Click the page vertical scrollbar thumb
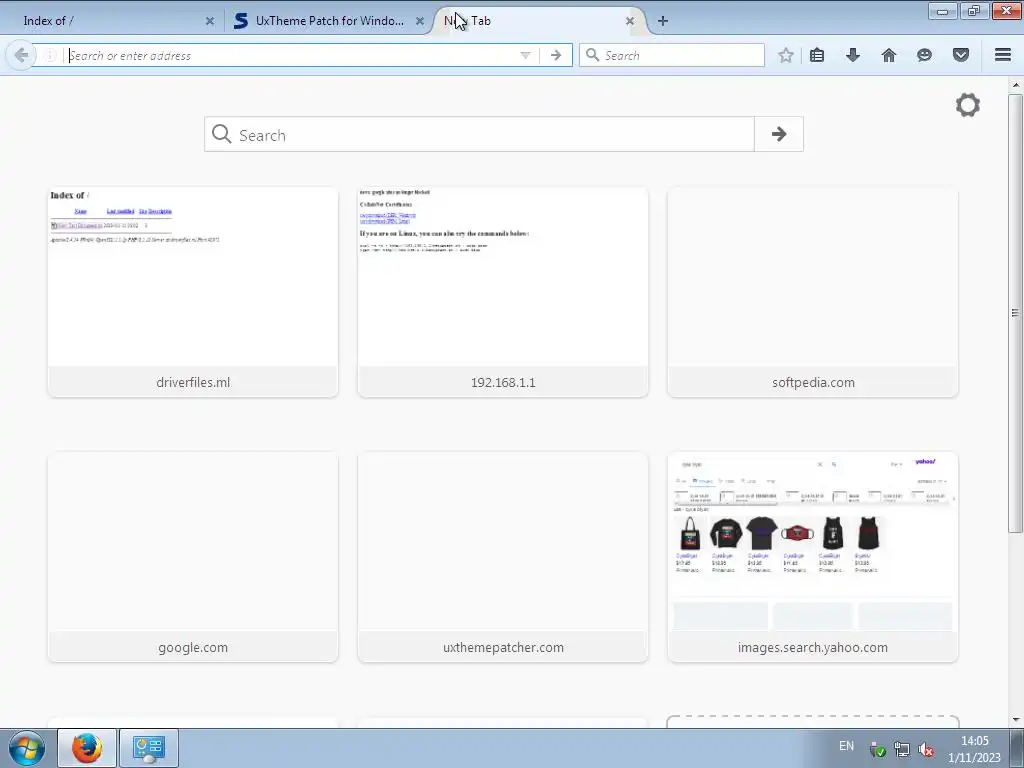Viewport: 1024px width, 768px height. coord(1016,313)
